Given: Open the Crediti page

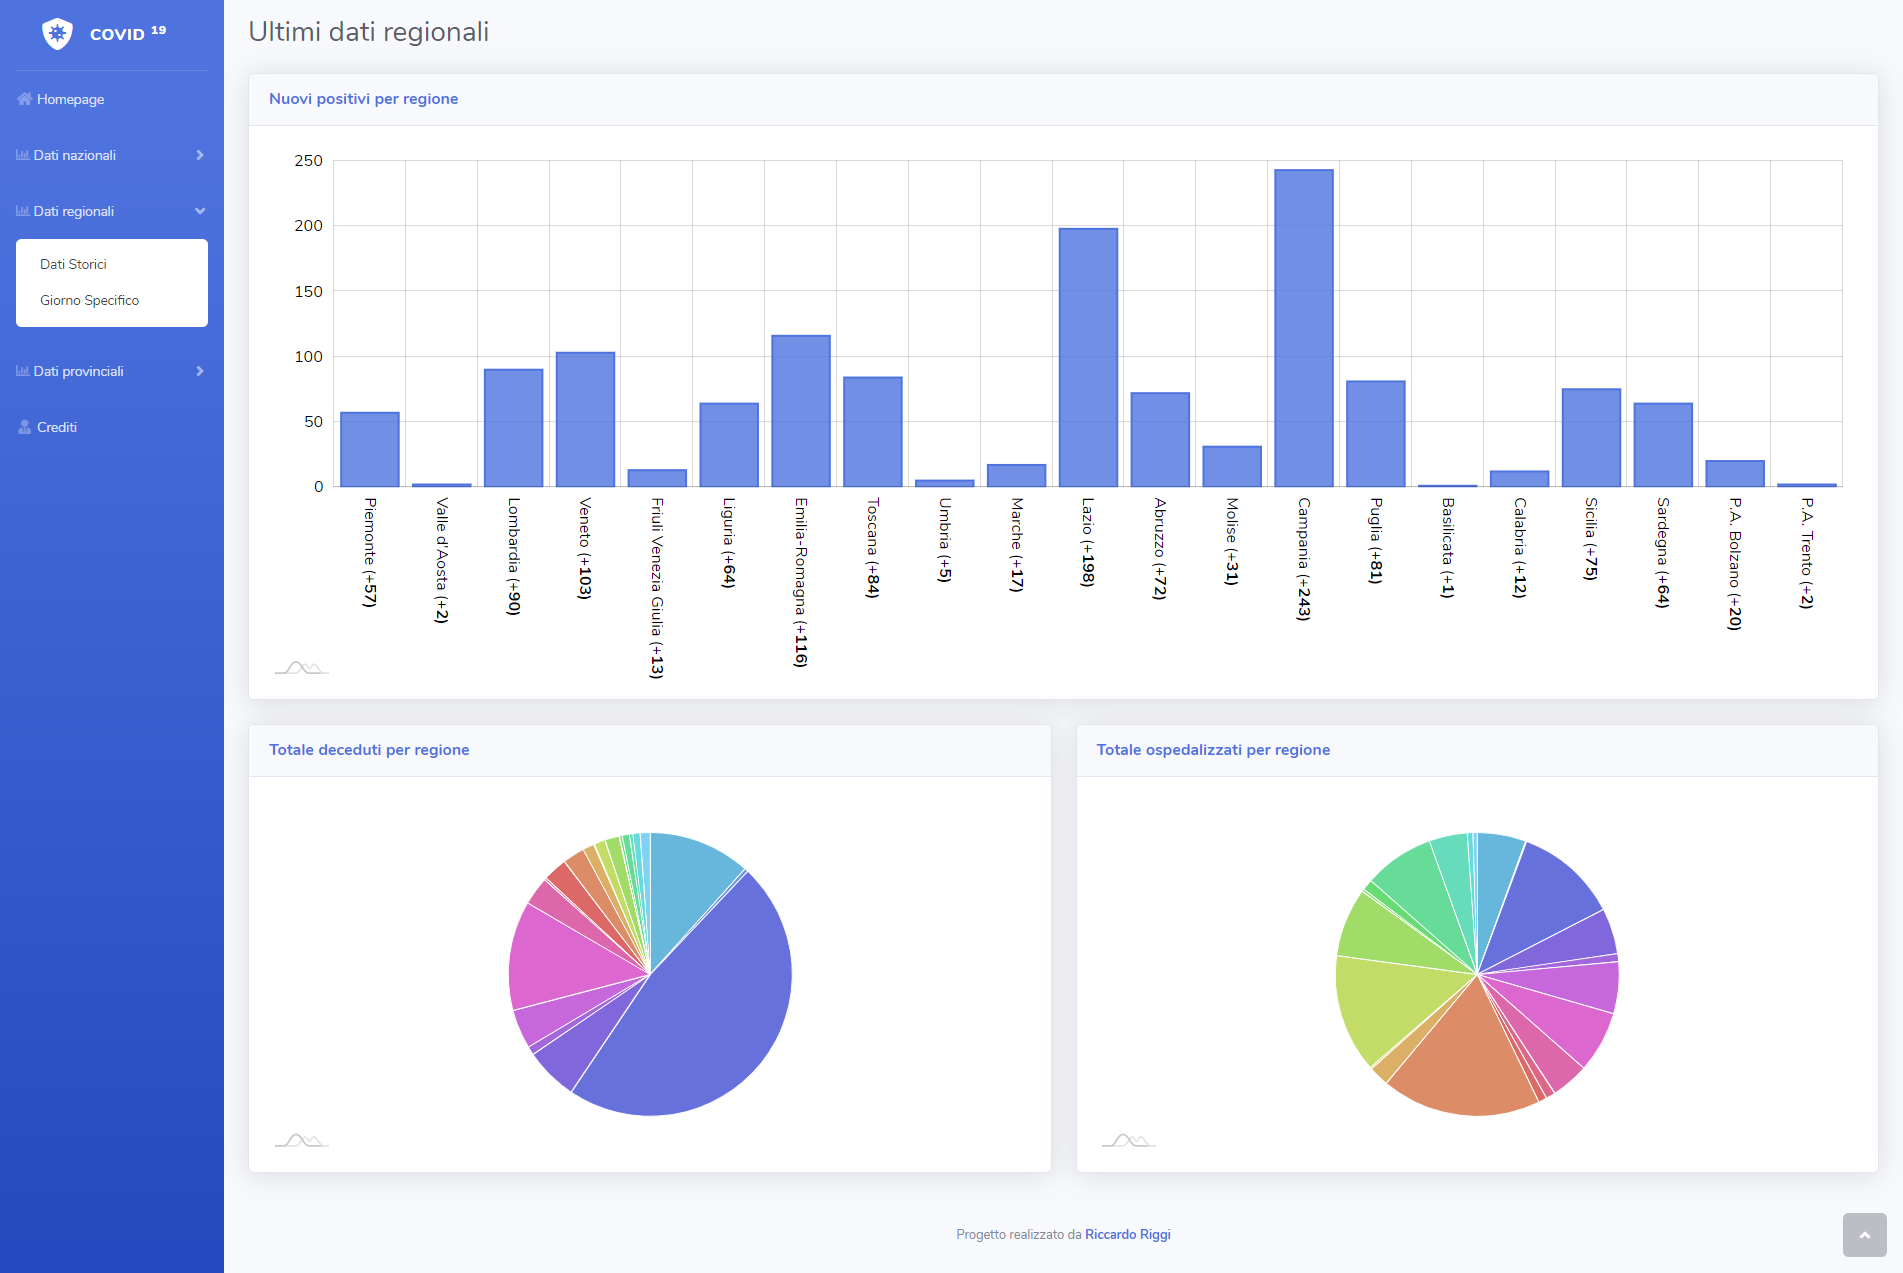Looking at the screenshot, I should tap(112, 427).
